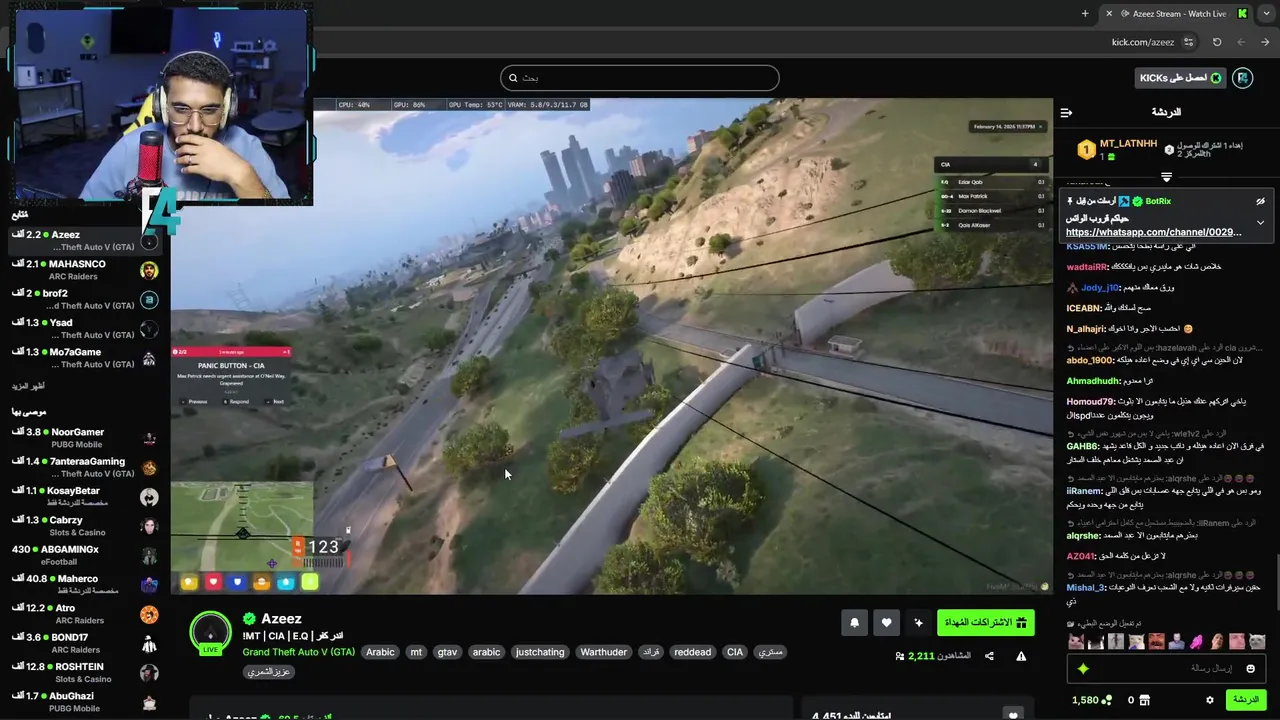This screenshot has height=720, width=1280.
Task: Open BotRix profile in the pinned message
Action: click(1158, 201)
